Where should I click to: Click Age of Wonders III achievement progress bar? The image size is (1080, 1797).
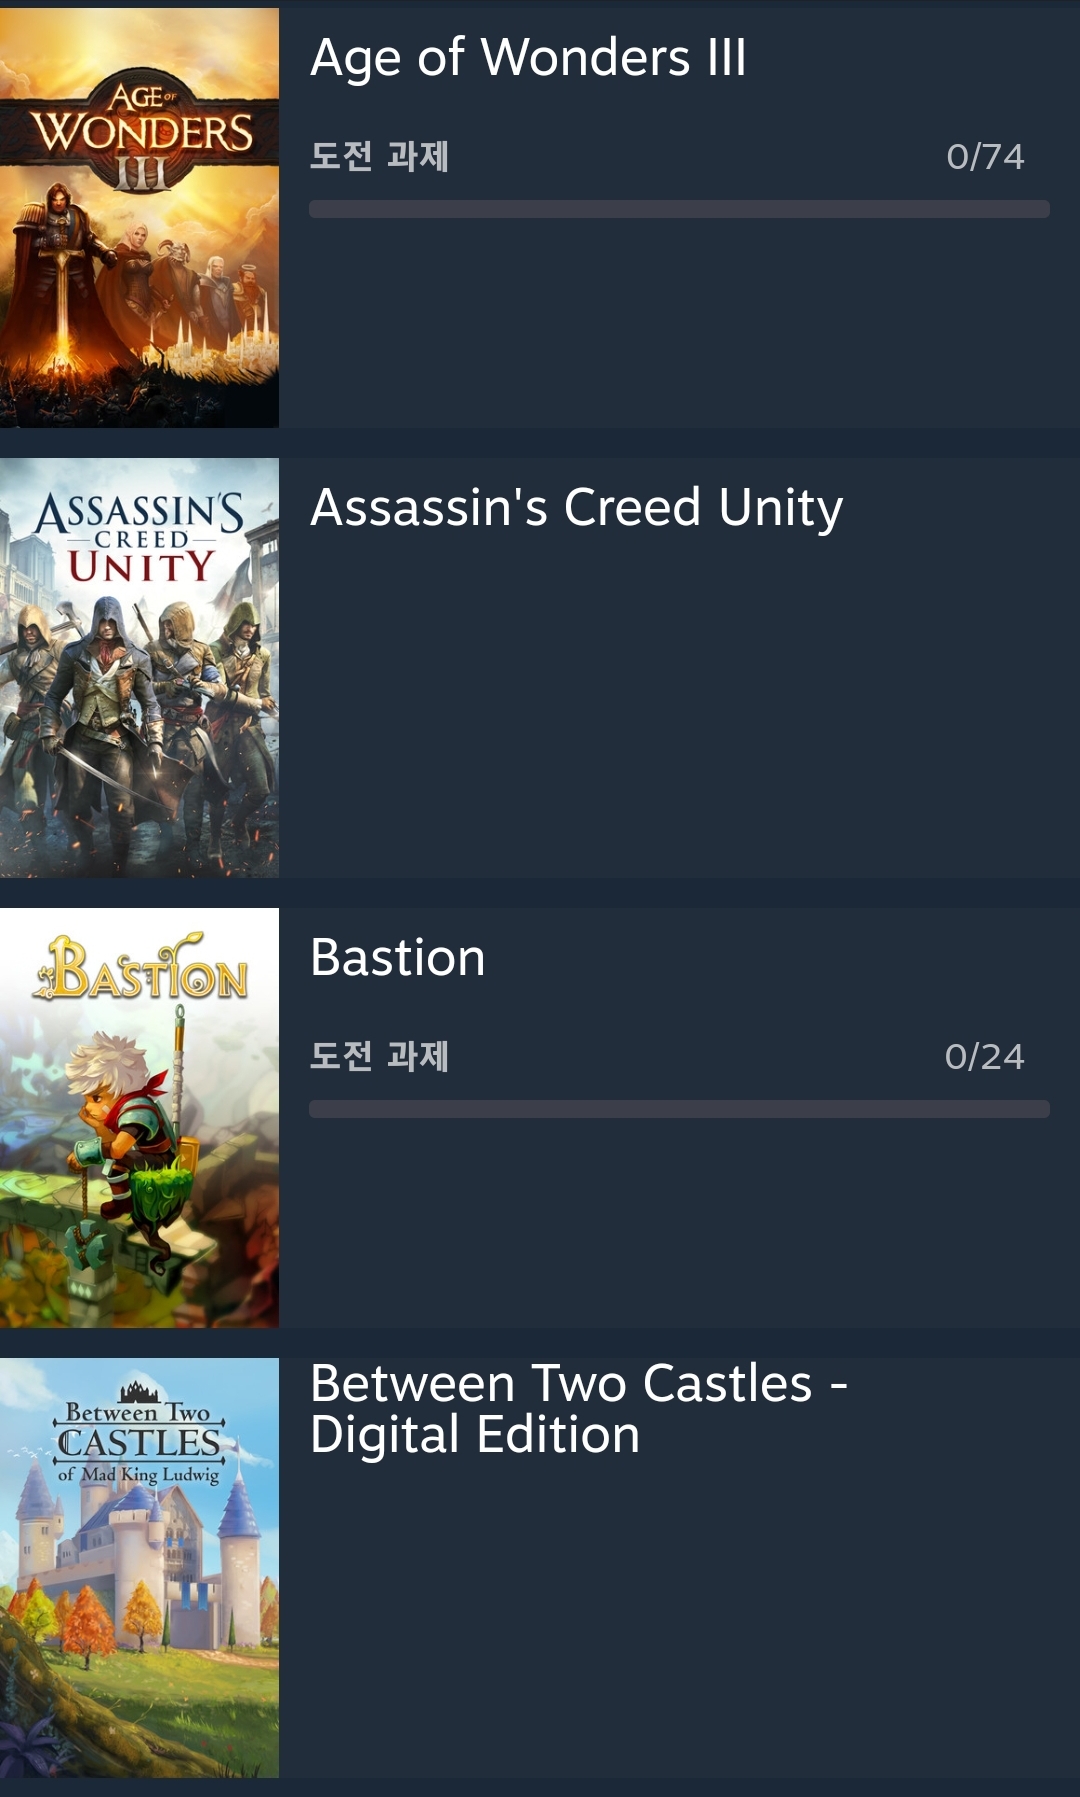click(679, 209)
